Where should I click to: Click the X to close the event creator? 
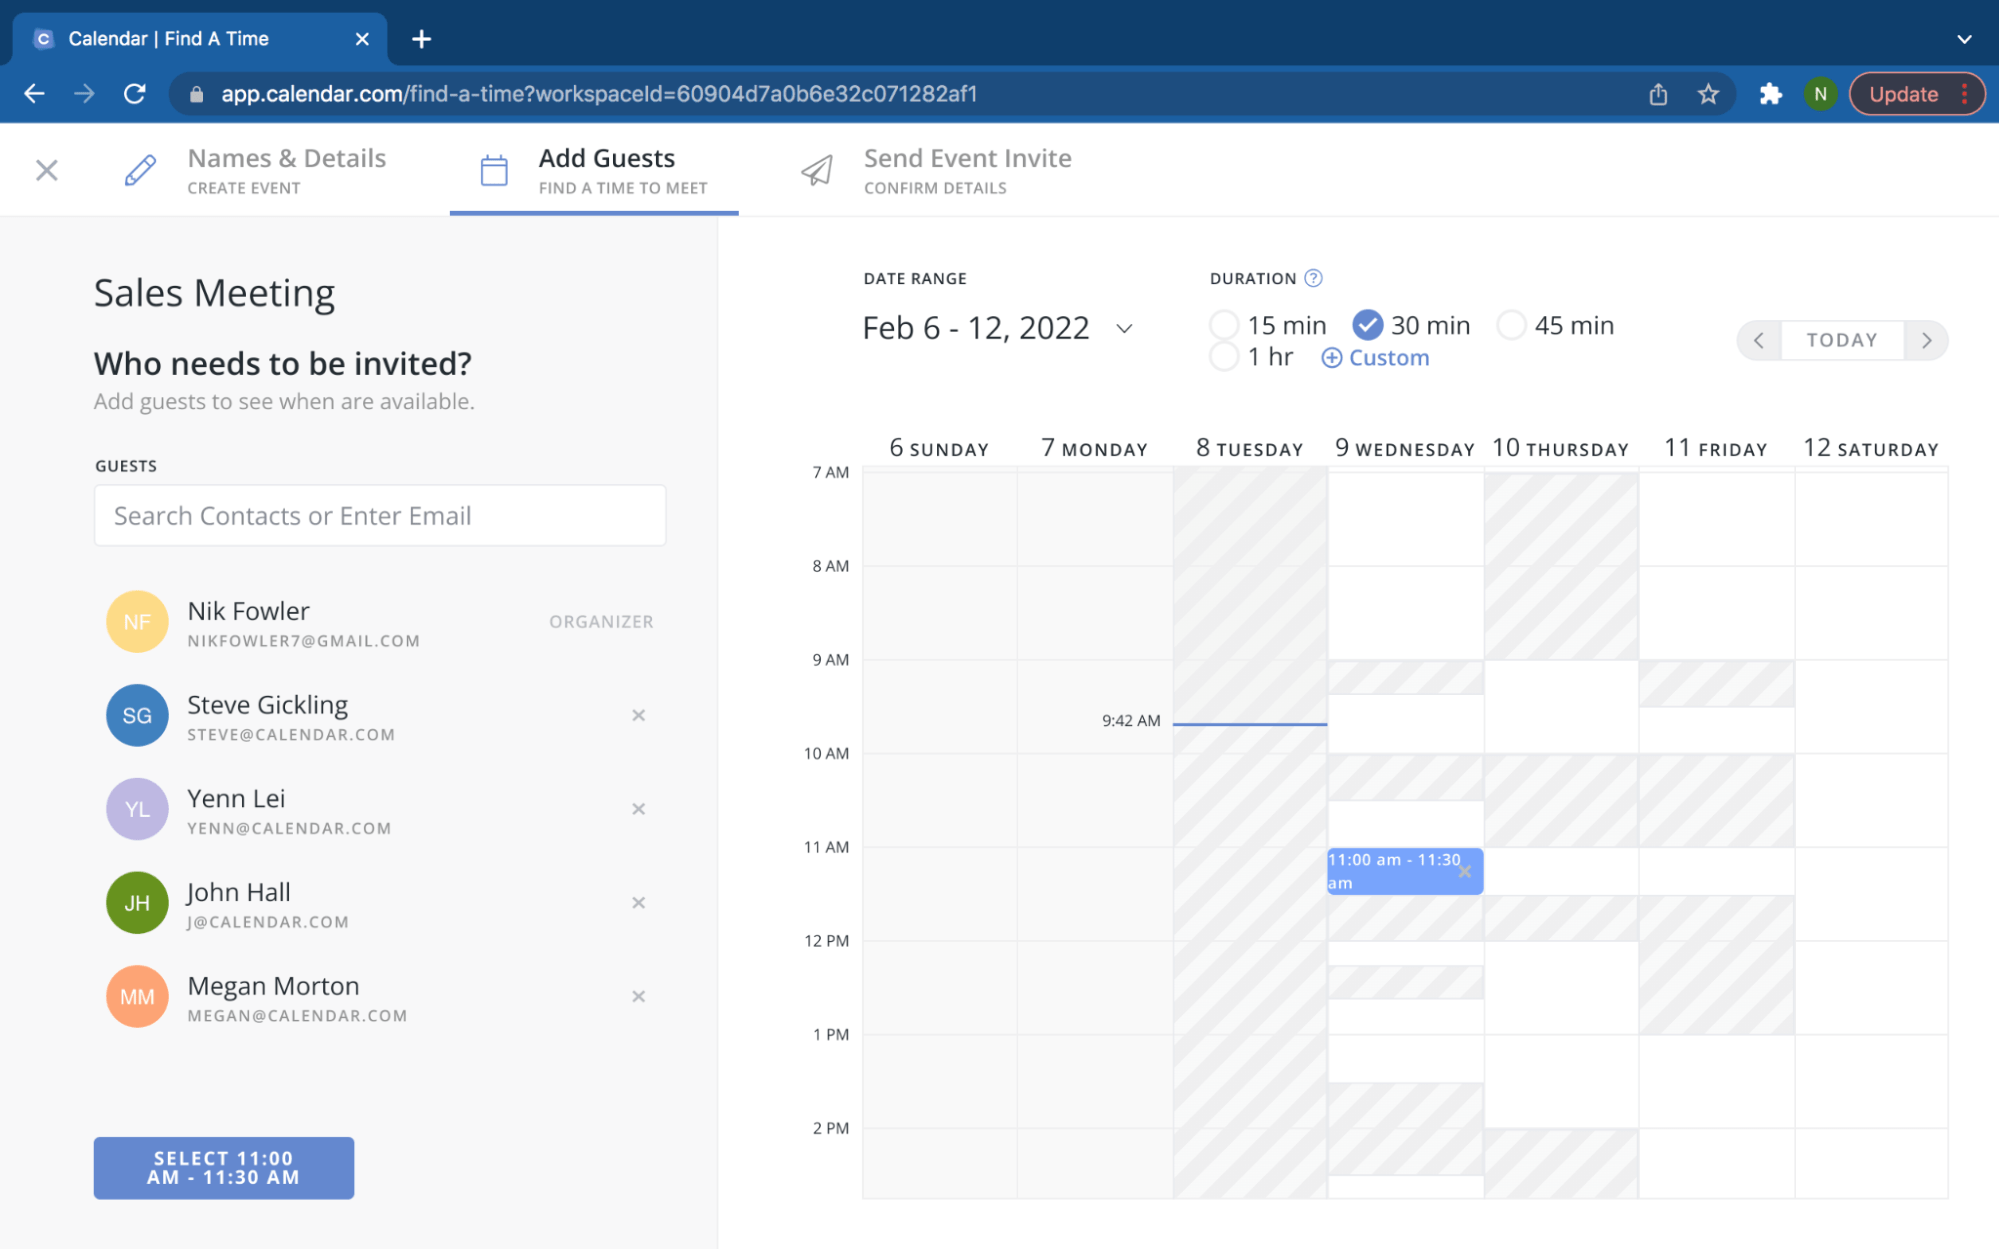pyautogui.click(x=46, y=169)
